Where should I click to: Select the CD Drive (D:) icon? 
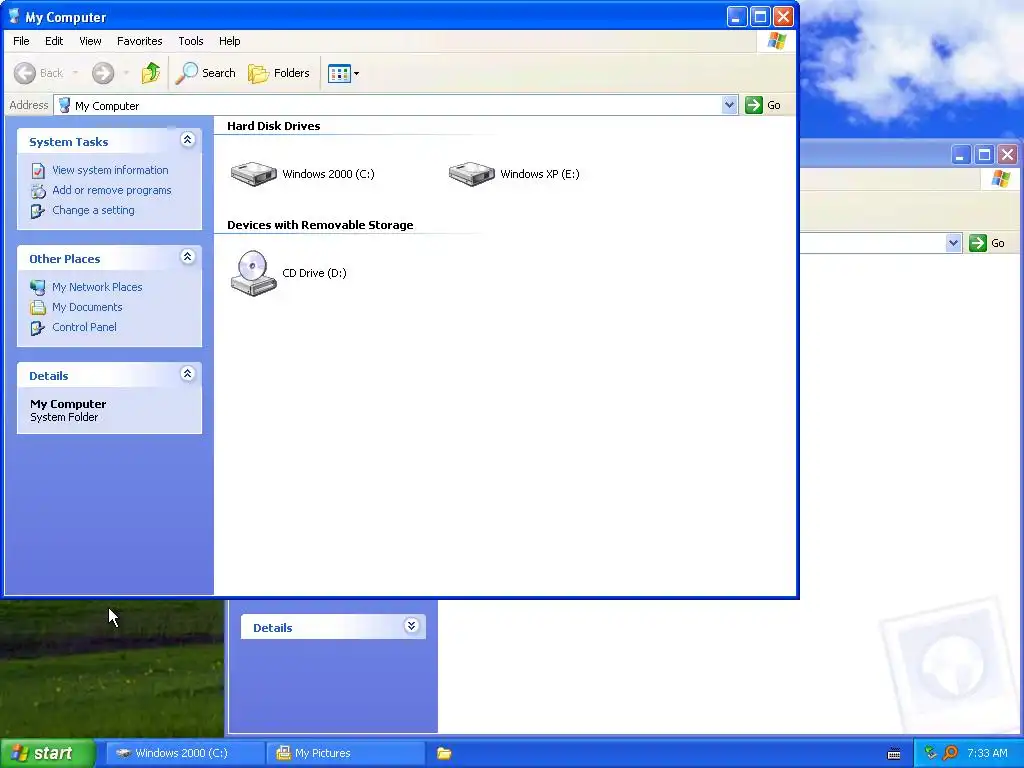click(x=253, y=273)
